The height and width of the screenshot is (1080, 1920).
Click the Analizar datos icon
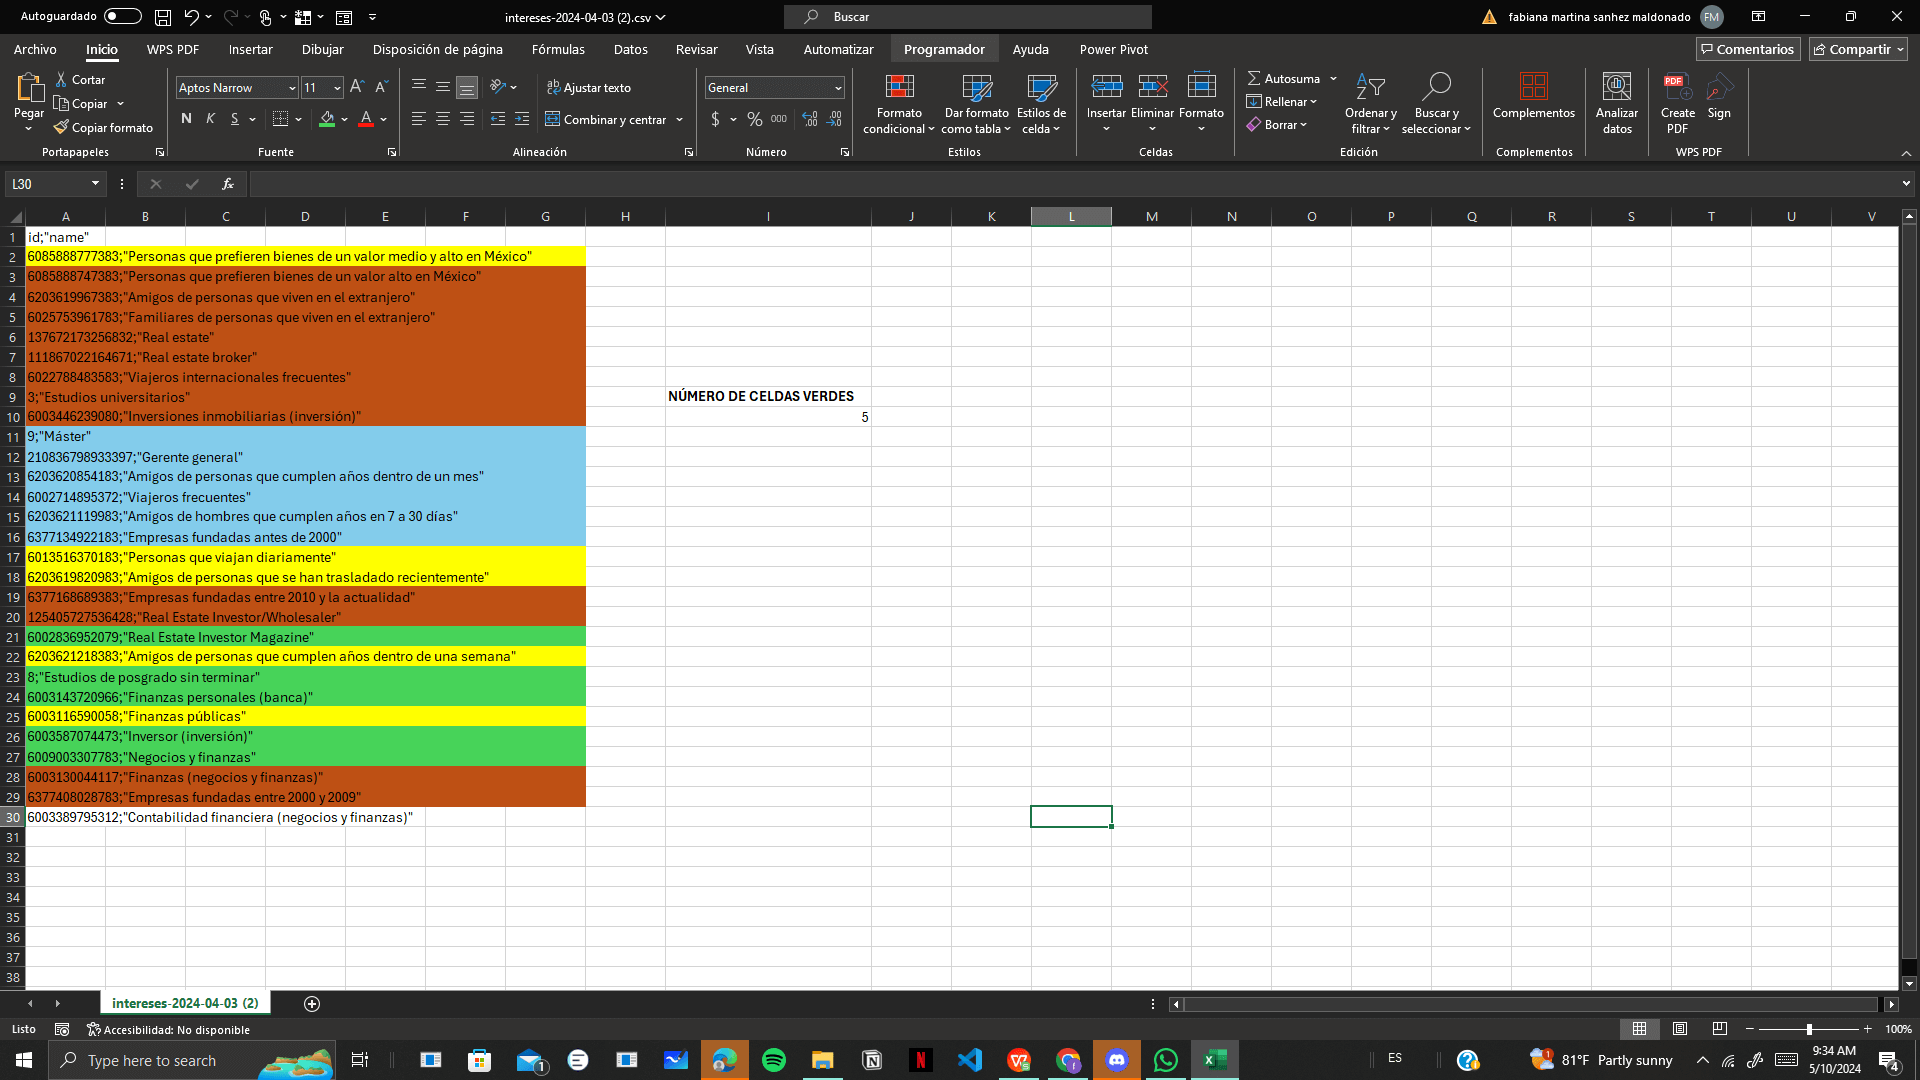point(1616,88)
